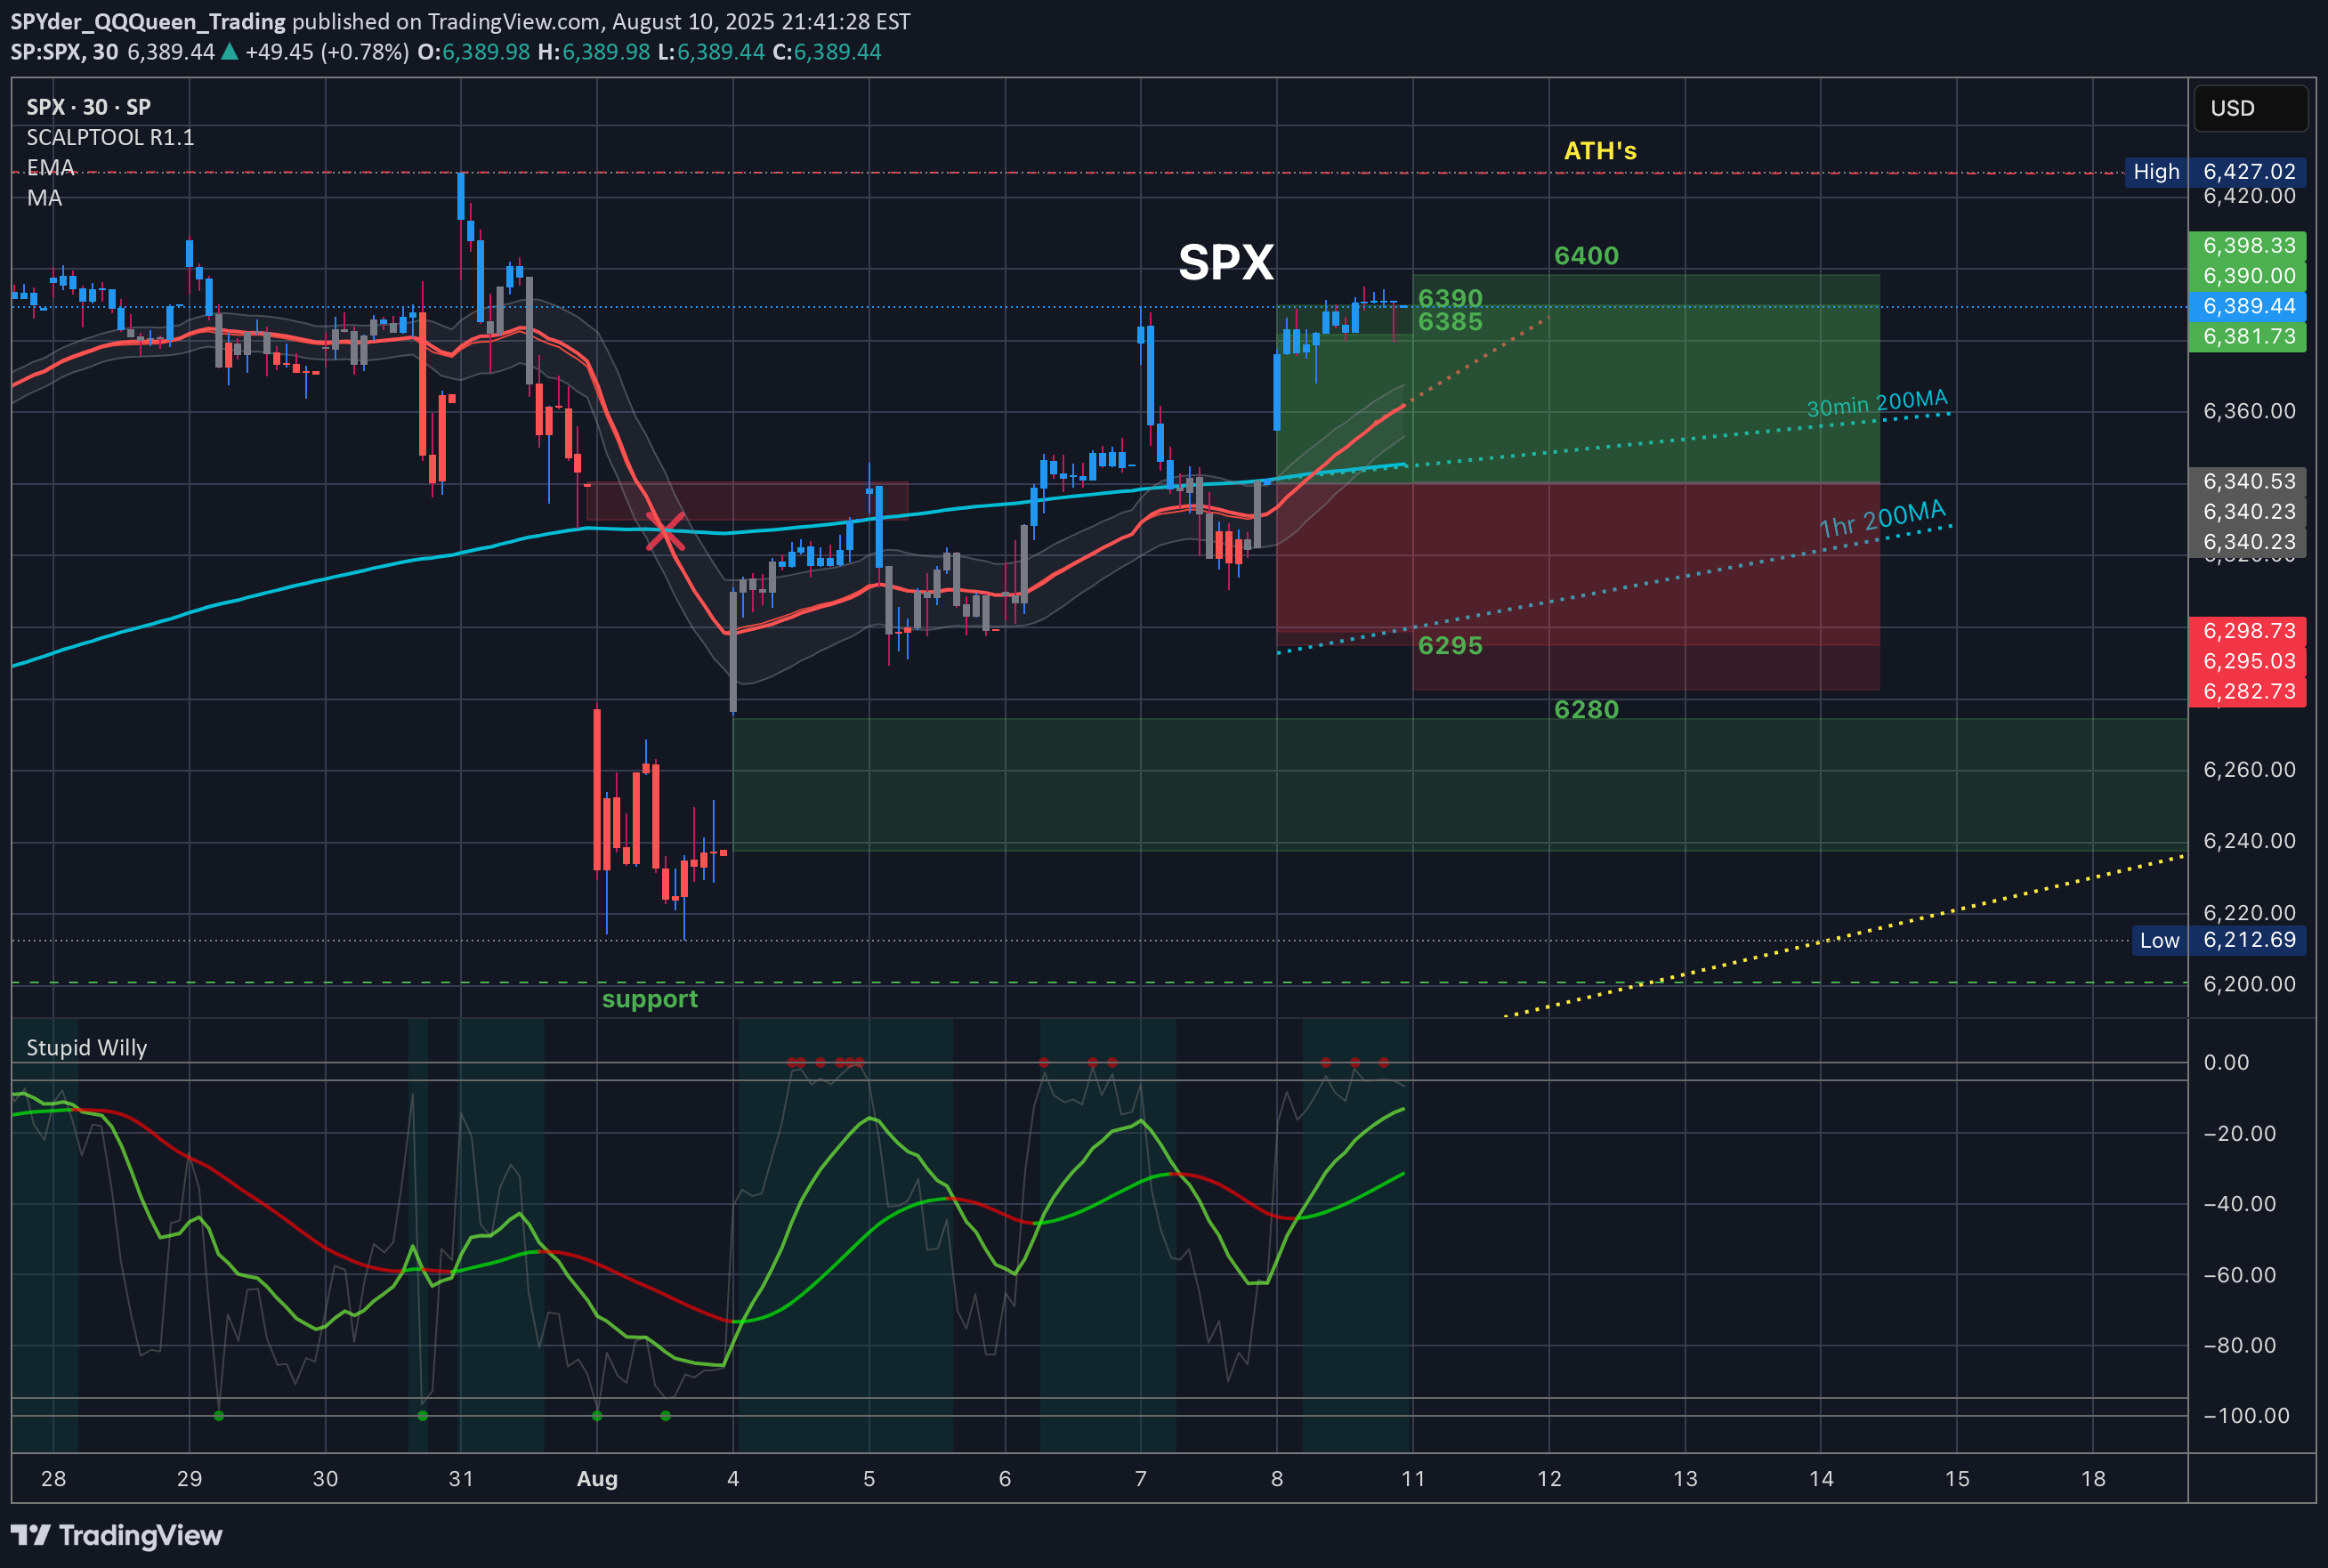Click the 6,295.03 red price tag
Image resolution: width=2328 pixels, height=1568 pixels.
(x=2248, y=661)
